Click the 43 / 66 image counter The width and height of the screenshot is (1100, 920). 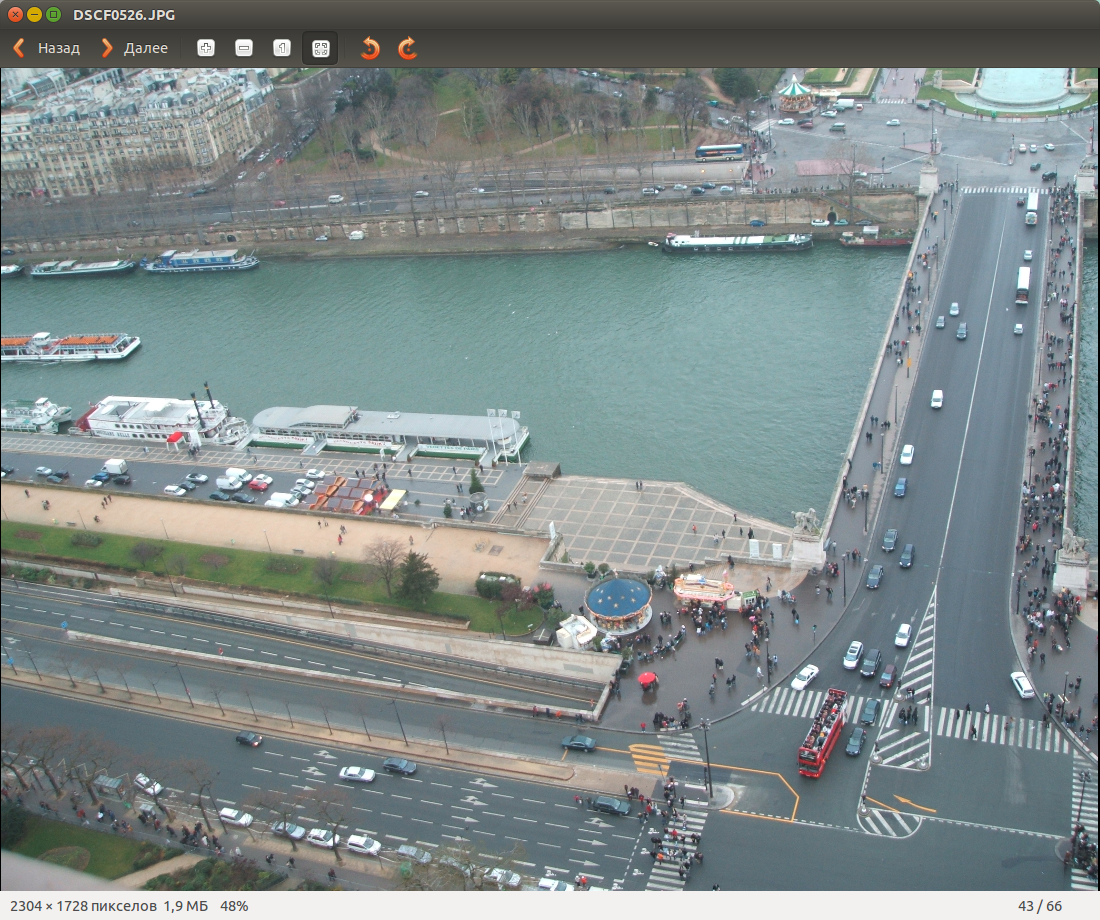click(1040, 906)
